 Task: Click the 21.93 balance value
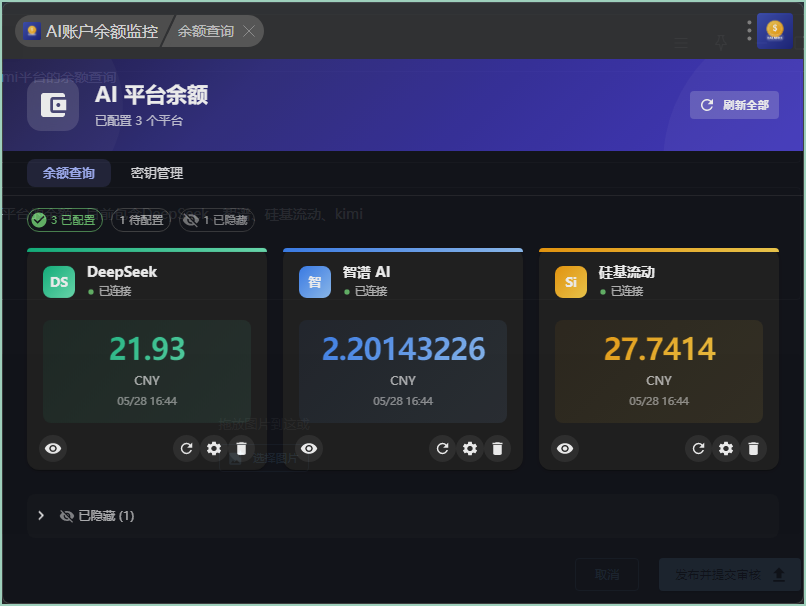[147, 349]
